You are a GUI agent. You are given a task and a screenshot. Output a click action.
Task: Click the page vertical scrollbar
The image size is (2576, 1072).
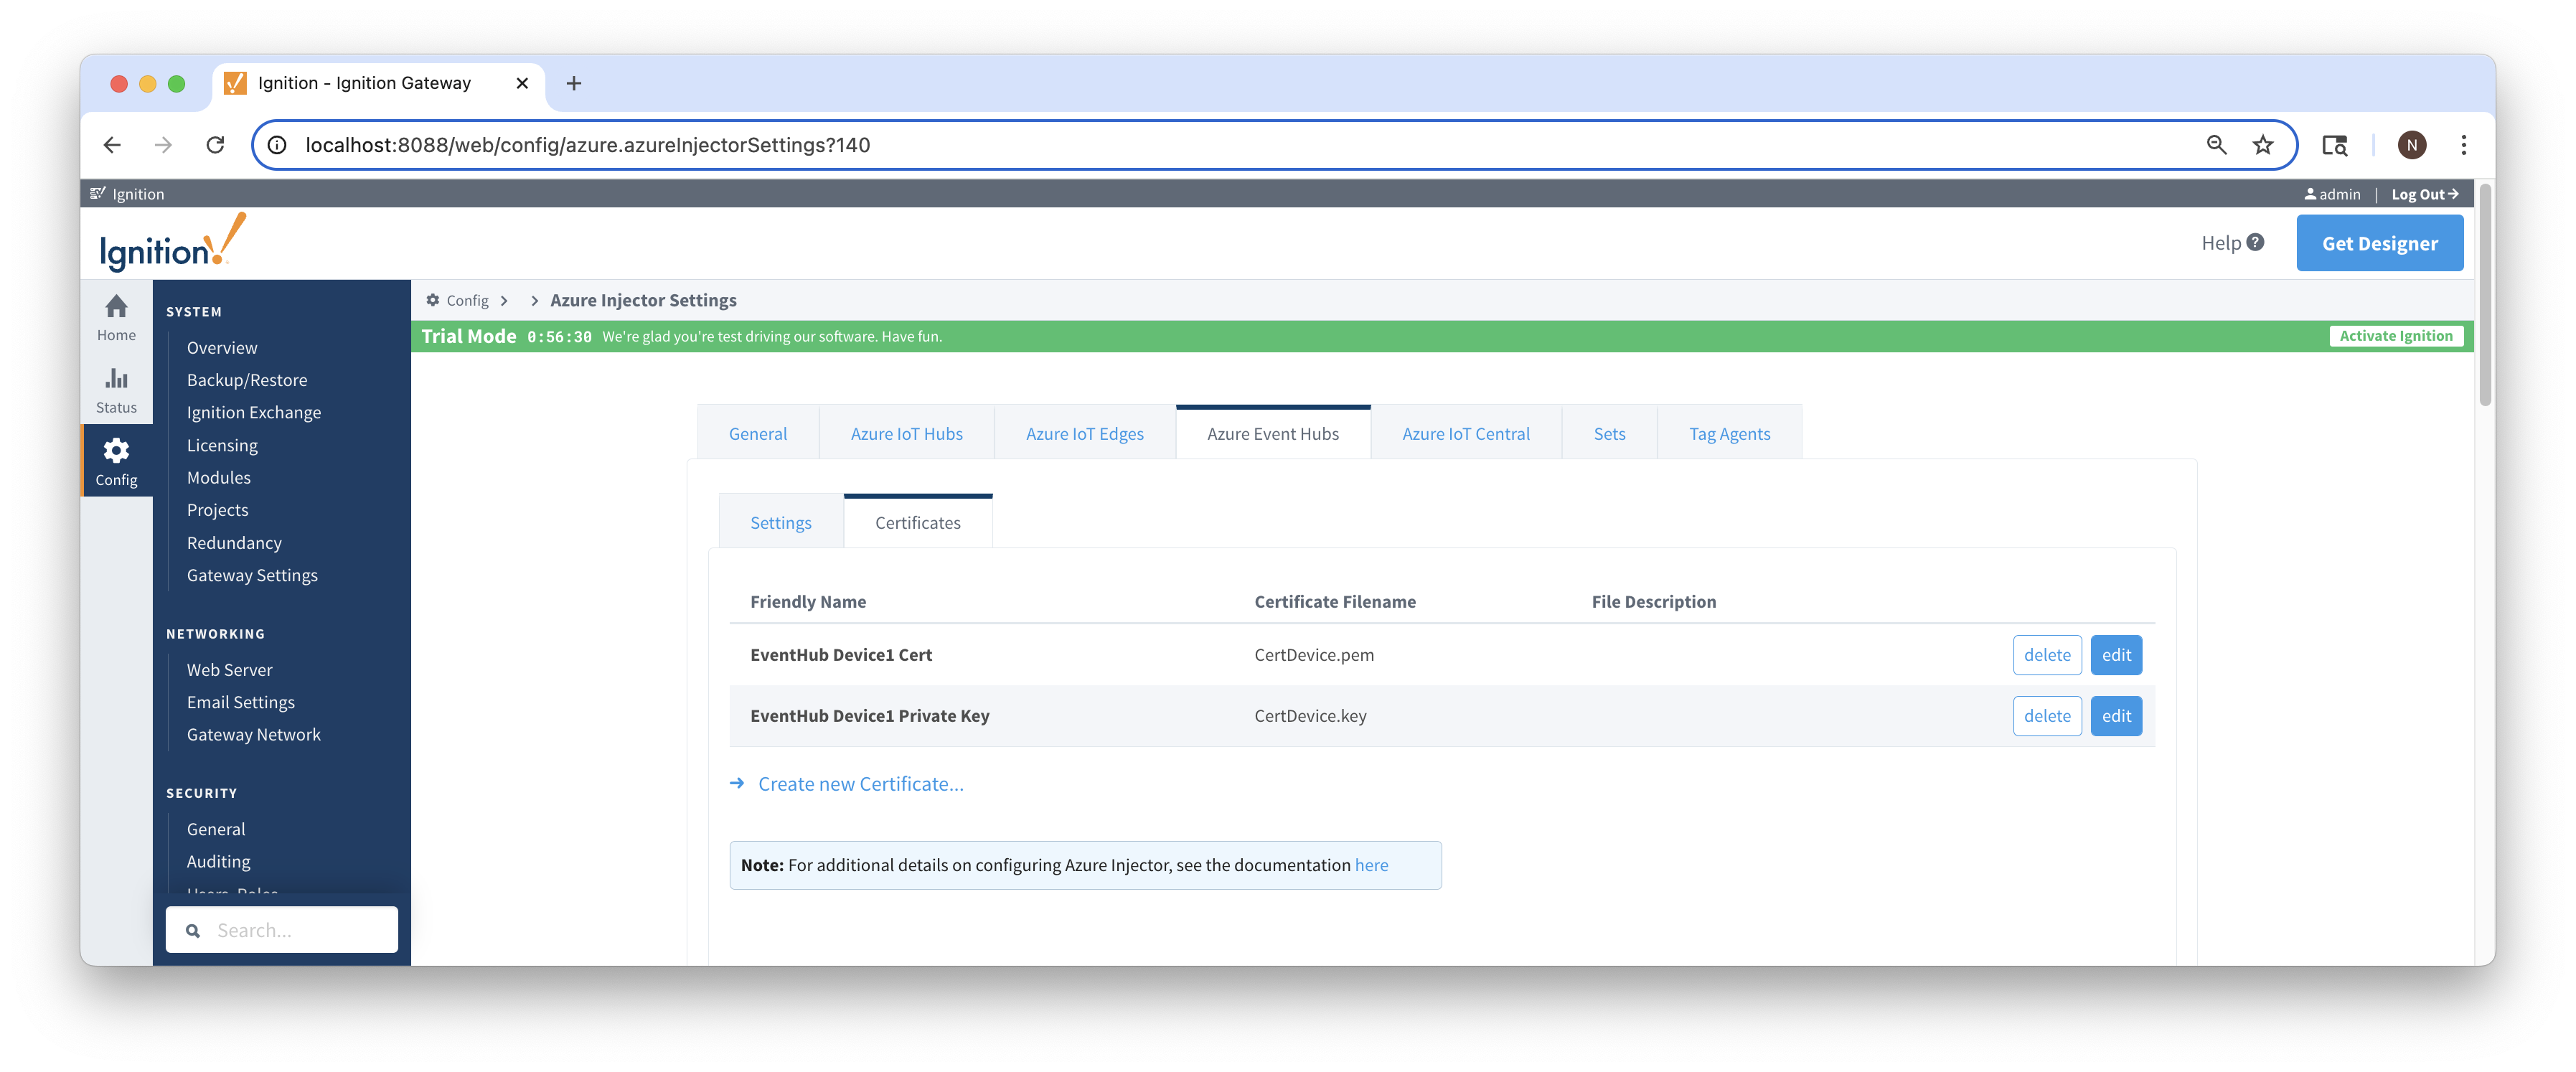[x=2484, y=296]
